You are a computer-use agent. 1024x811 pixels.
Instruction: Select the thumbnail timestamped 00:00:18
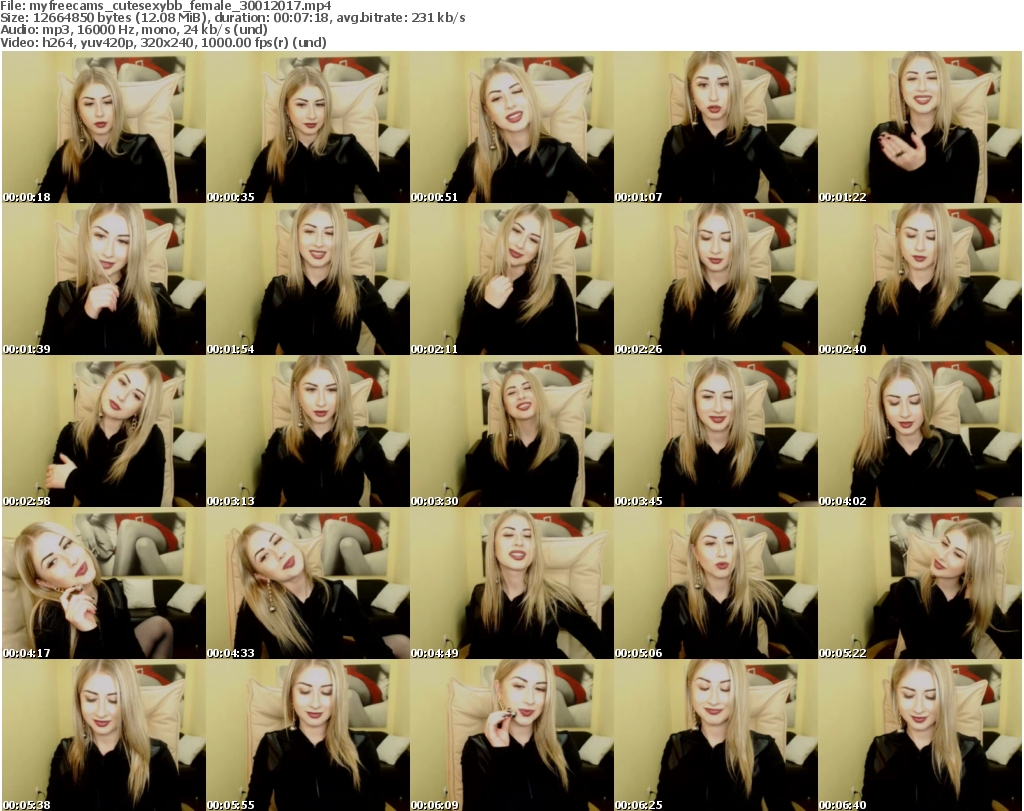point(104,127)
